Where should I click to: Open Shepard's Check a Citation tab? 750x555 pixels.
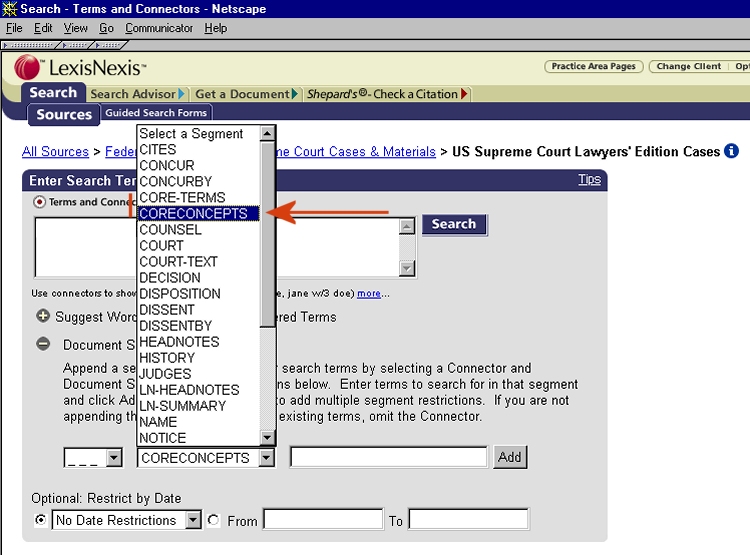click(x=387, y=94)
